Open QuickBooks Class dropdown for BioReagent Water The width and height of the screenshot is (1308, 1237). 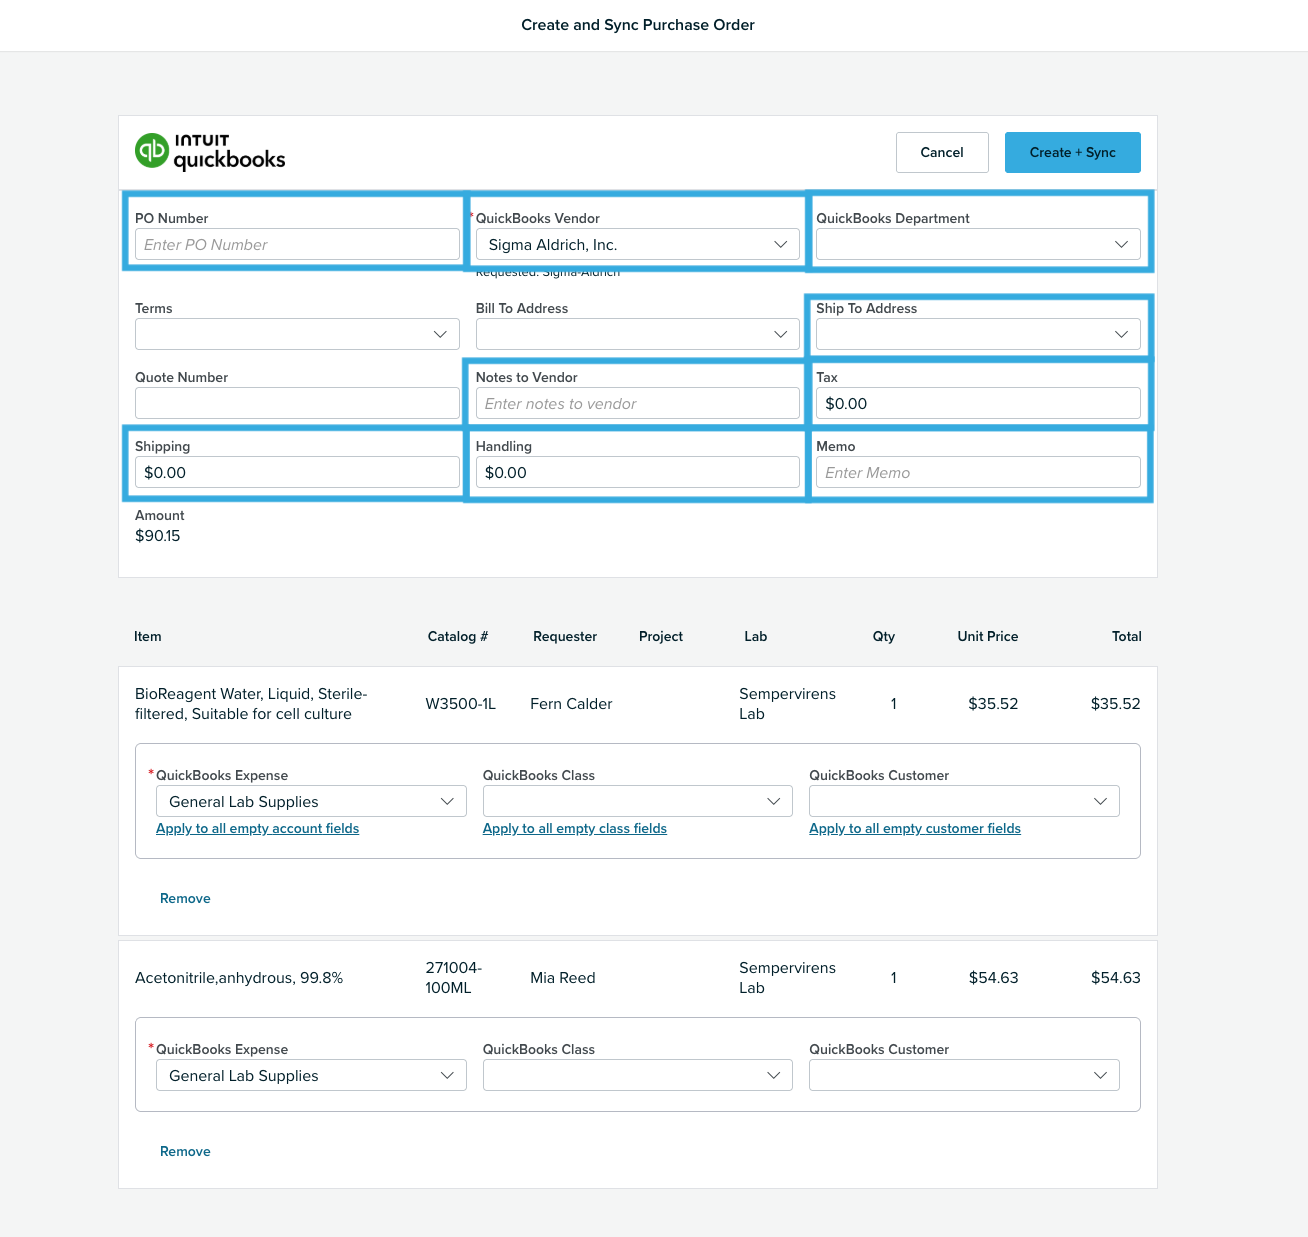pos(638,801)
